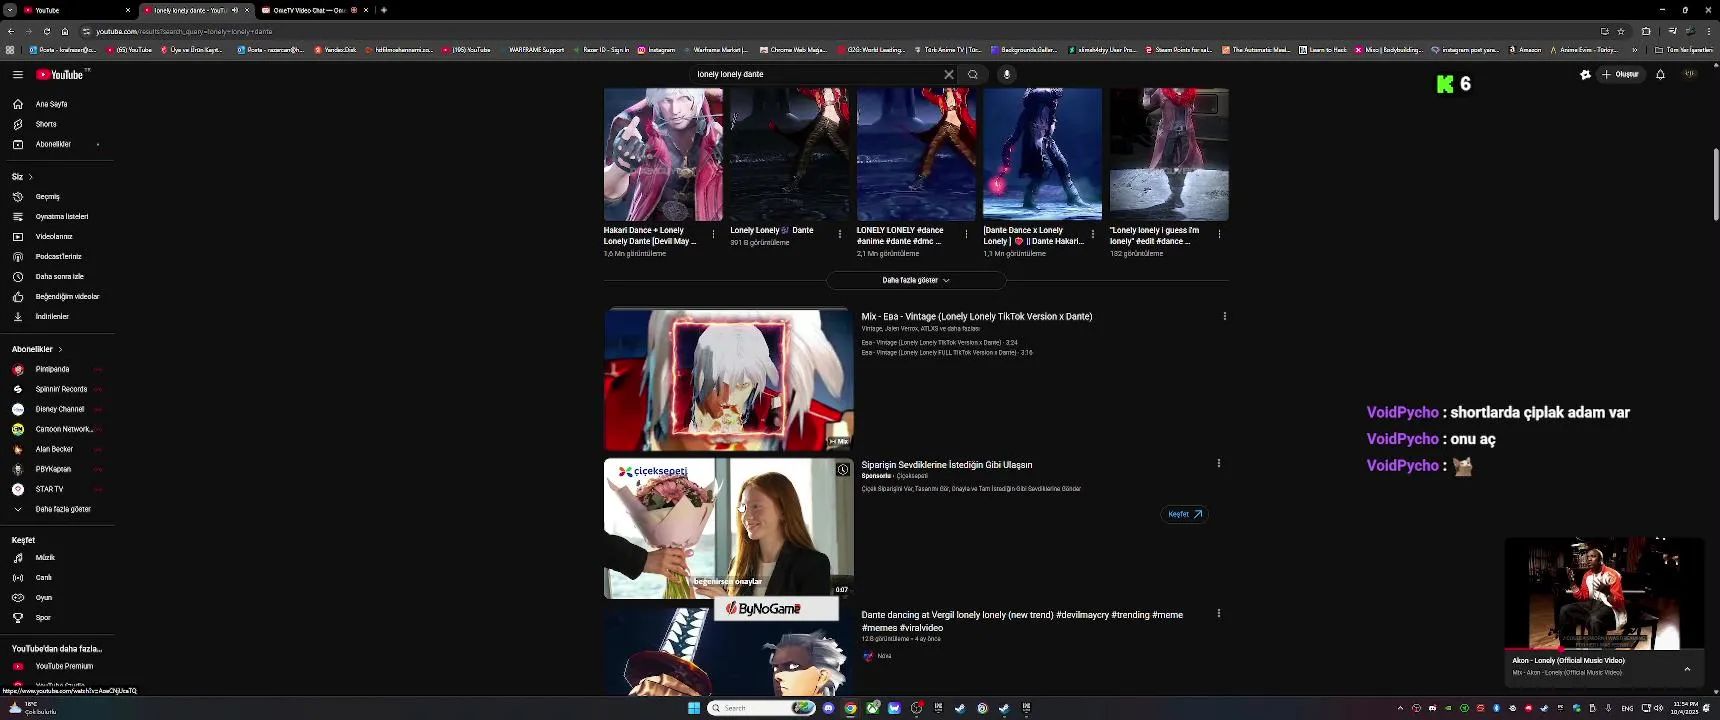Expand the Abonelikler section heading
Viewport: 1720px width, 720px height.
click(37, 349)
